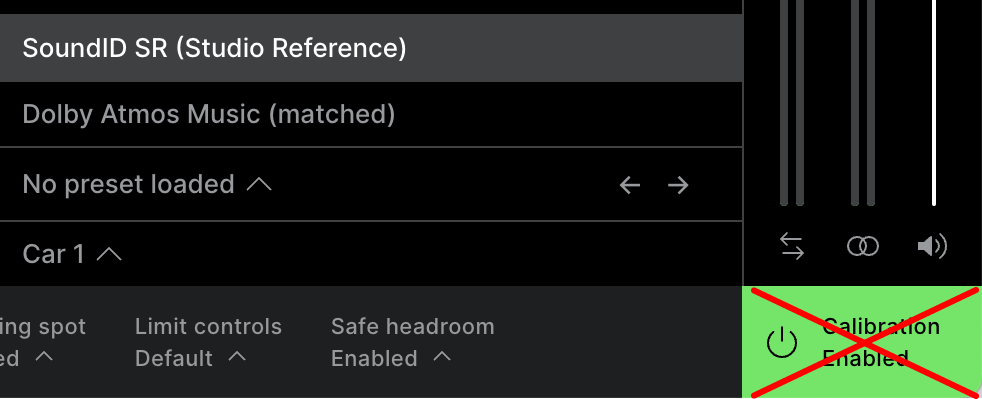Click the middle pair of level meters

(863, 103)
